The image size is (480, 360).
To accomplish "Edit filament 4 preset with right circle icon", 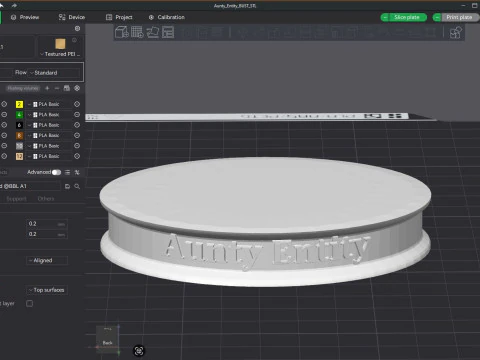I will [77, 115].
